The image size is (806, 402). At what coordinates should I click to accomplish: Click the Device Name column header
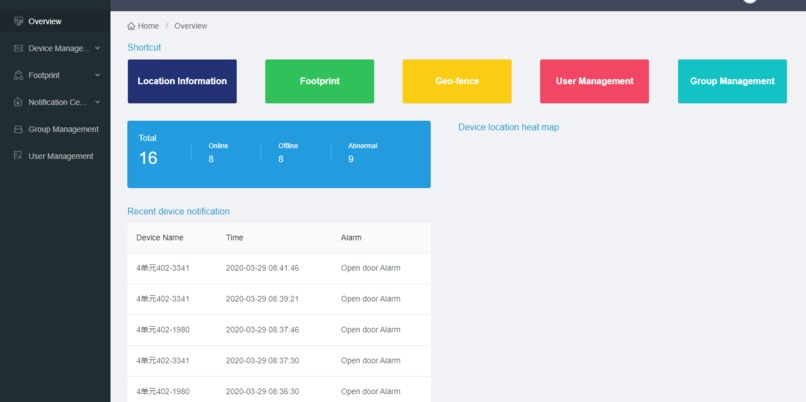pyautogui.click(x=160, y=237)
